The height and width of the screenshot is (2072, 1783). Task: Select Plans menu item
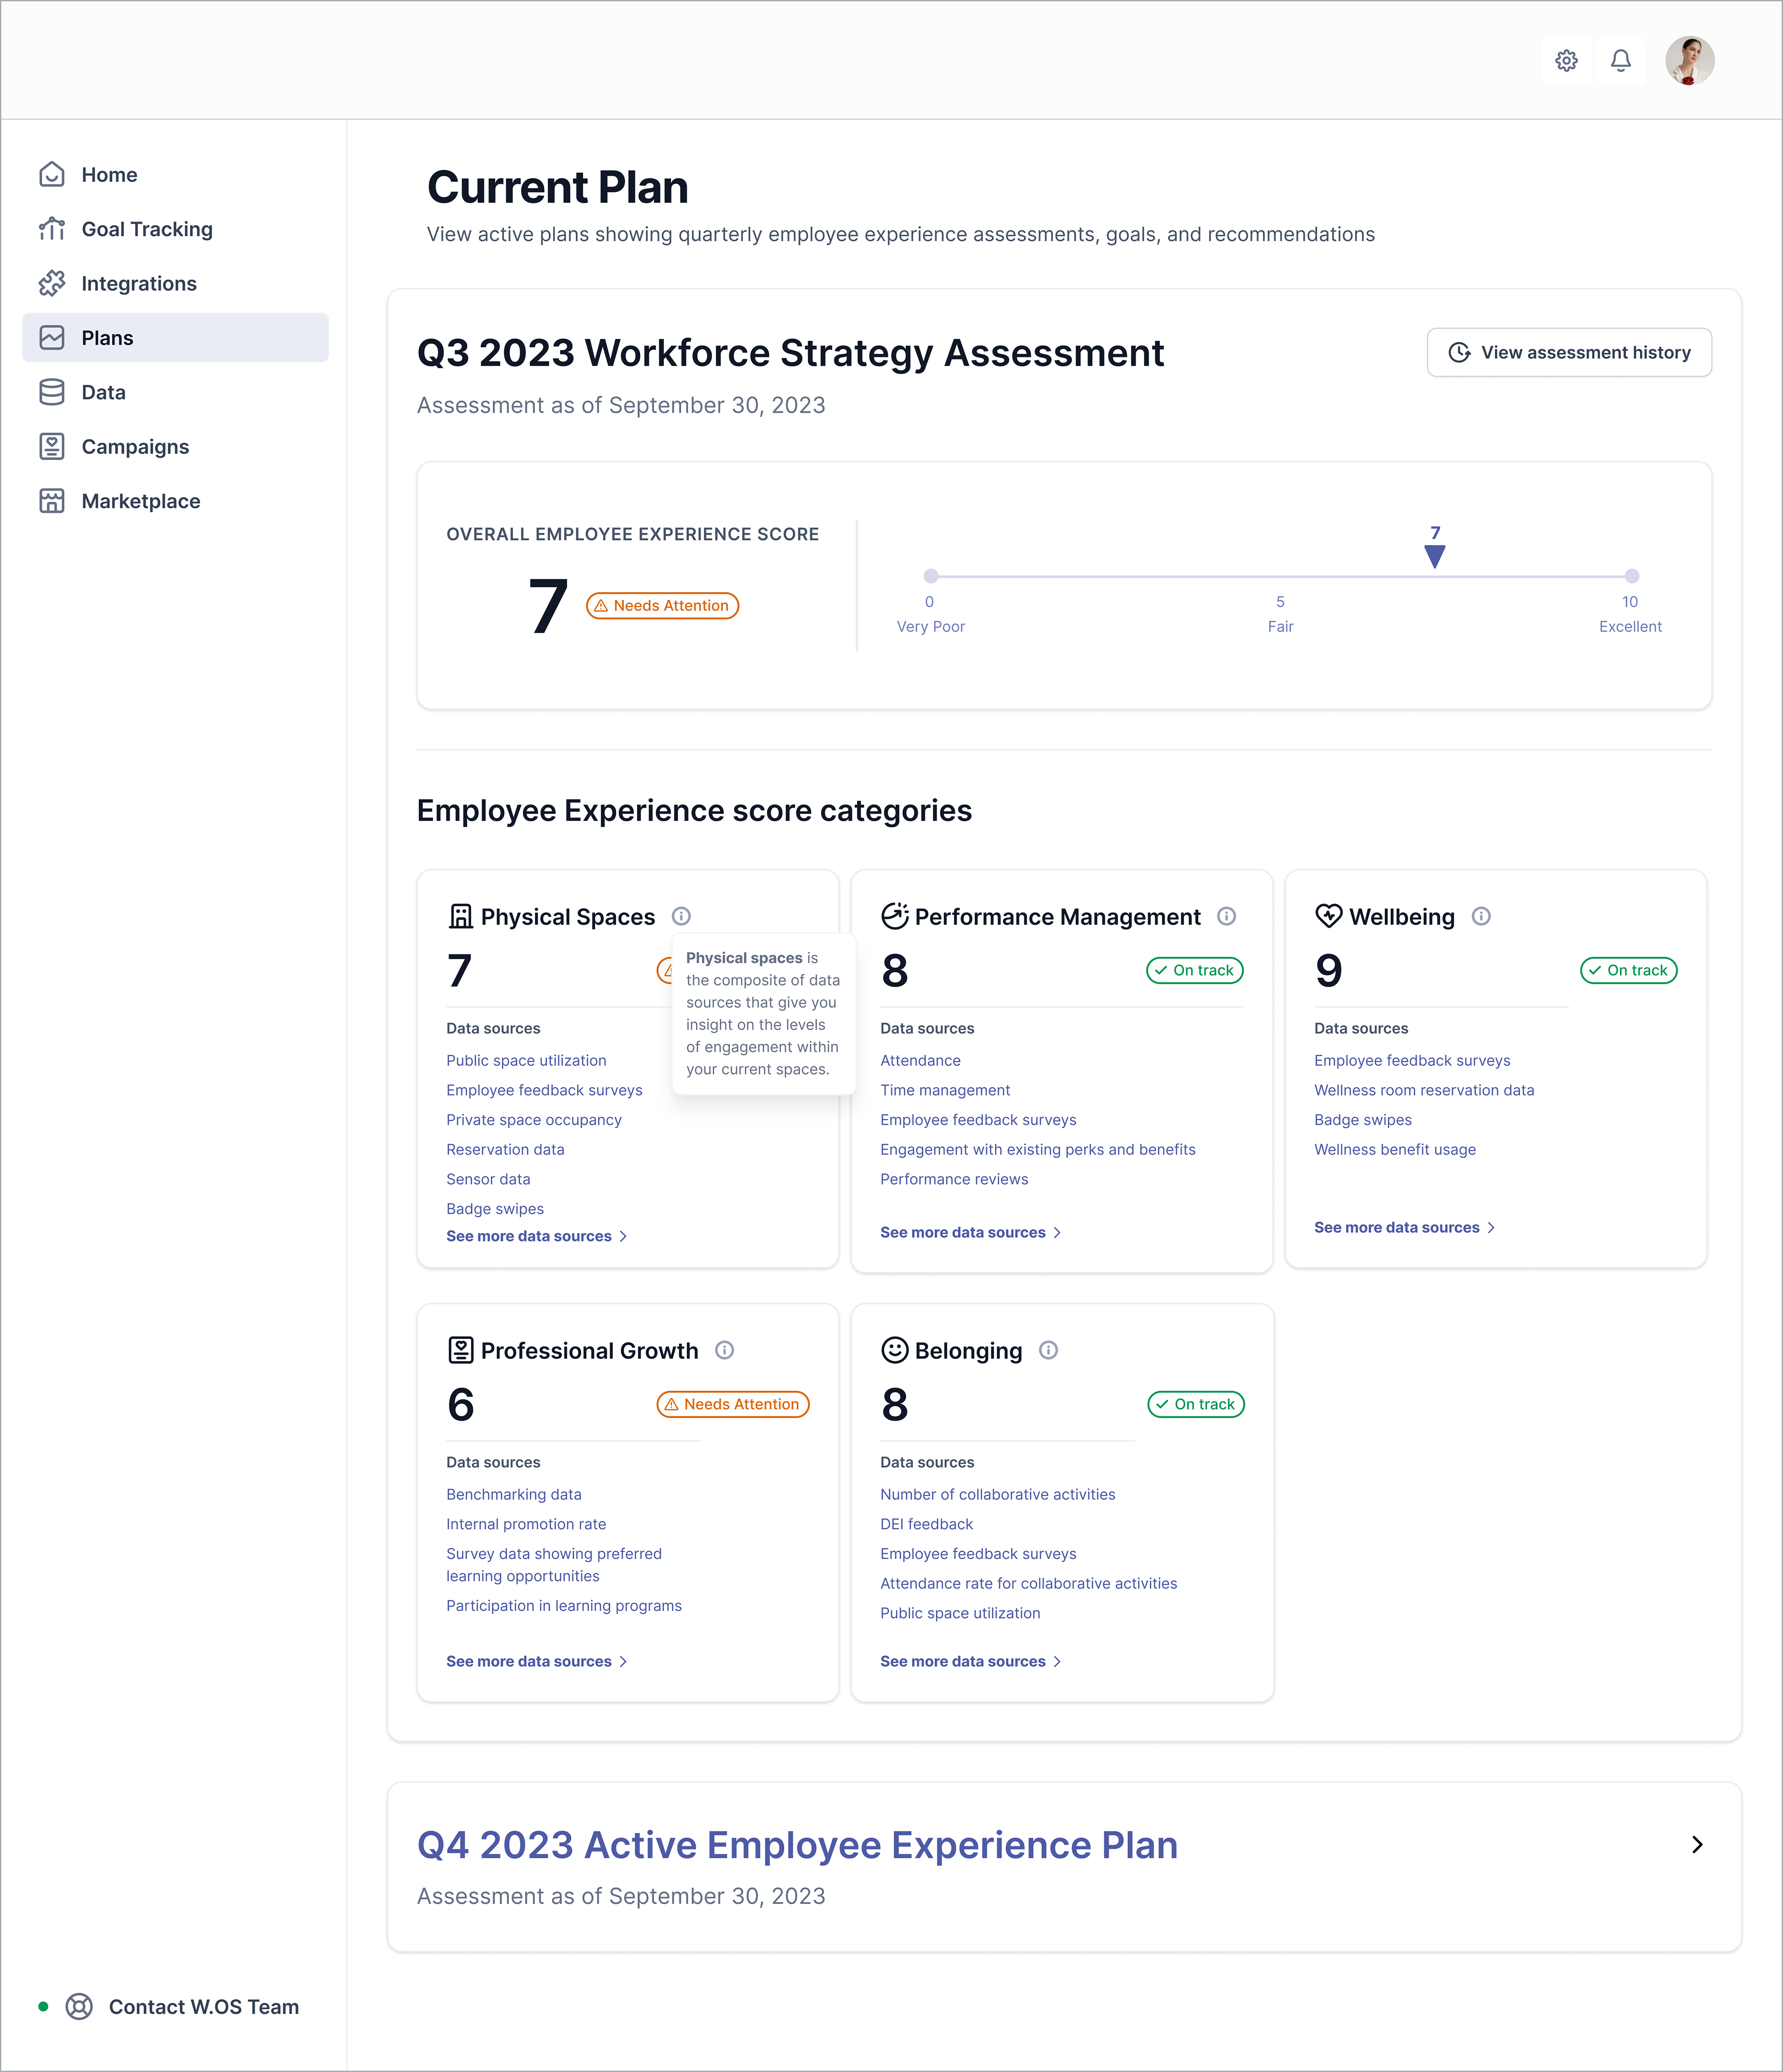[175, 338]
